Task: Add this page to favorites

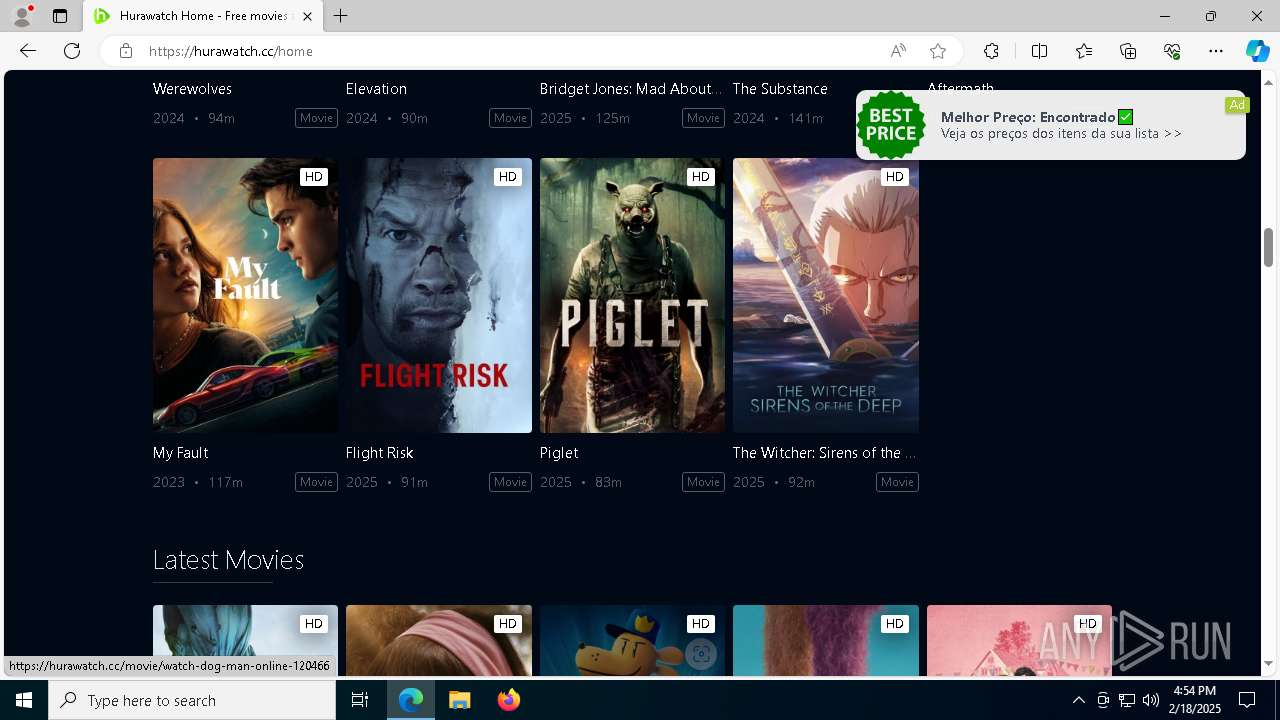Action: (938, 51)
